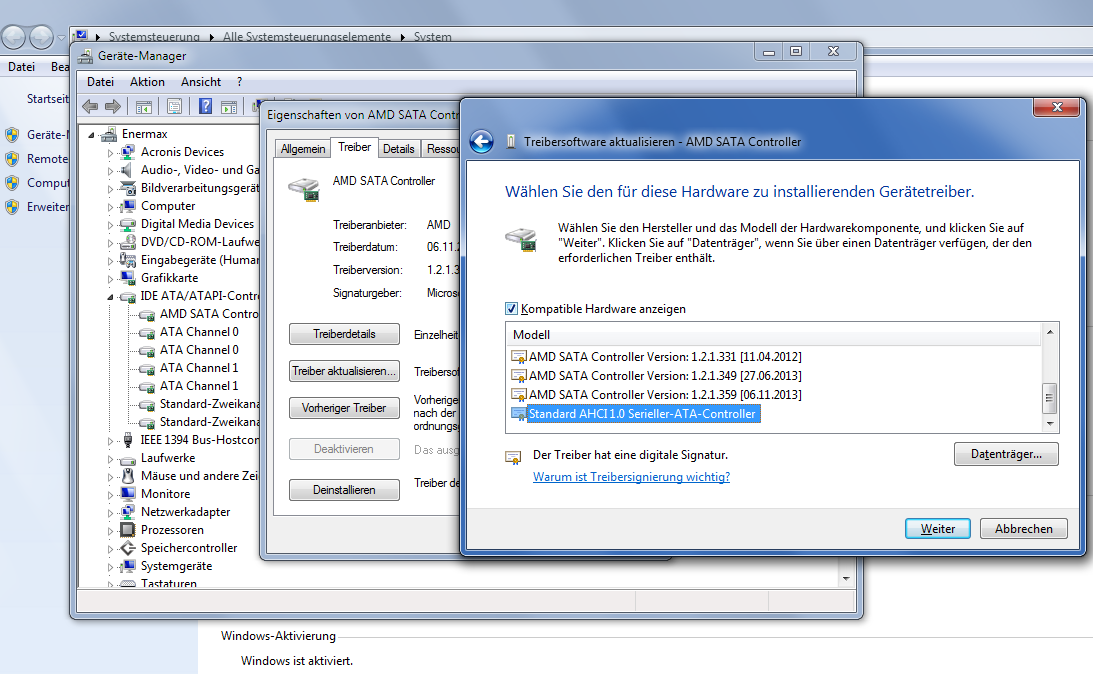Click the blue help question mark toolbar icon

[x=205, y=106]
